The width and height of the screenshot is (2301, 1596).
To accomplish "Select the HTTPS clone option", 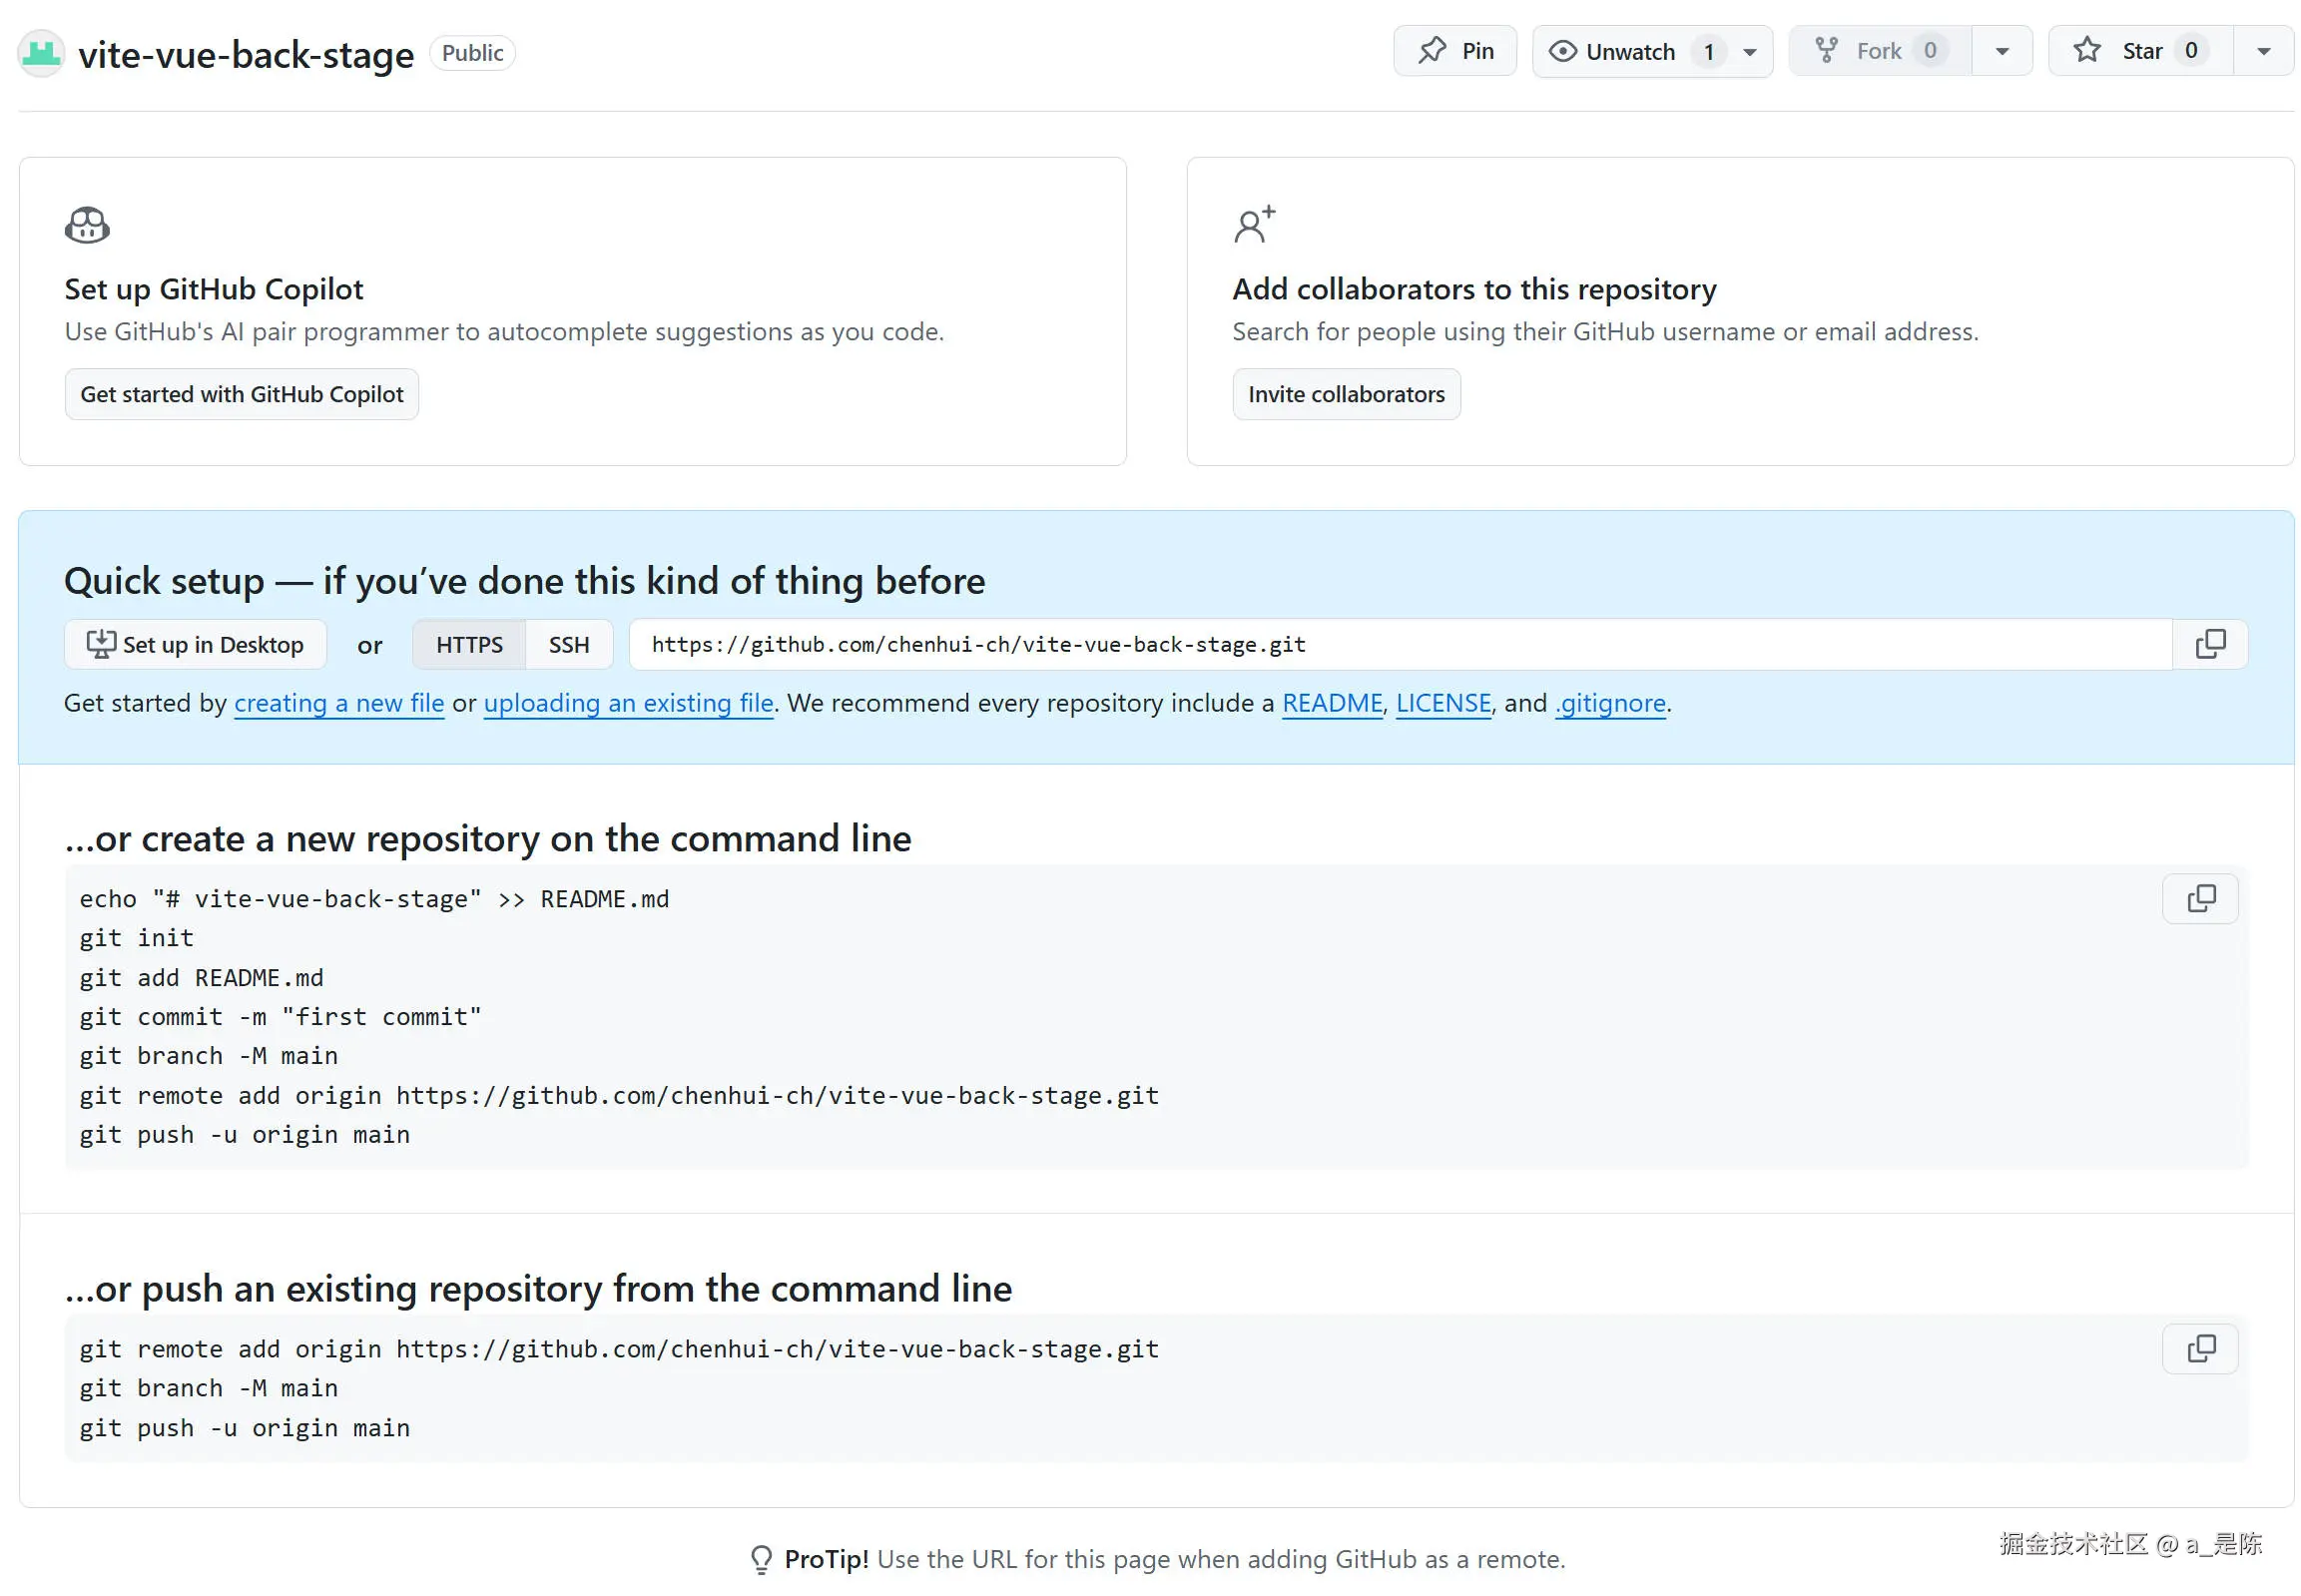I will (x=469, y=645).
